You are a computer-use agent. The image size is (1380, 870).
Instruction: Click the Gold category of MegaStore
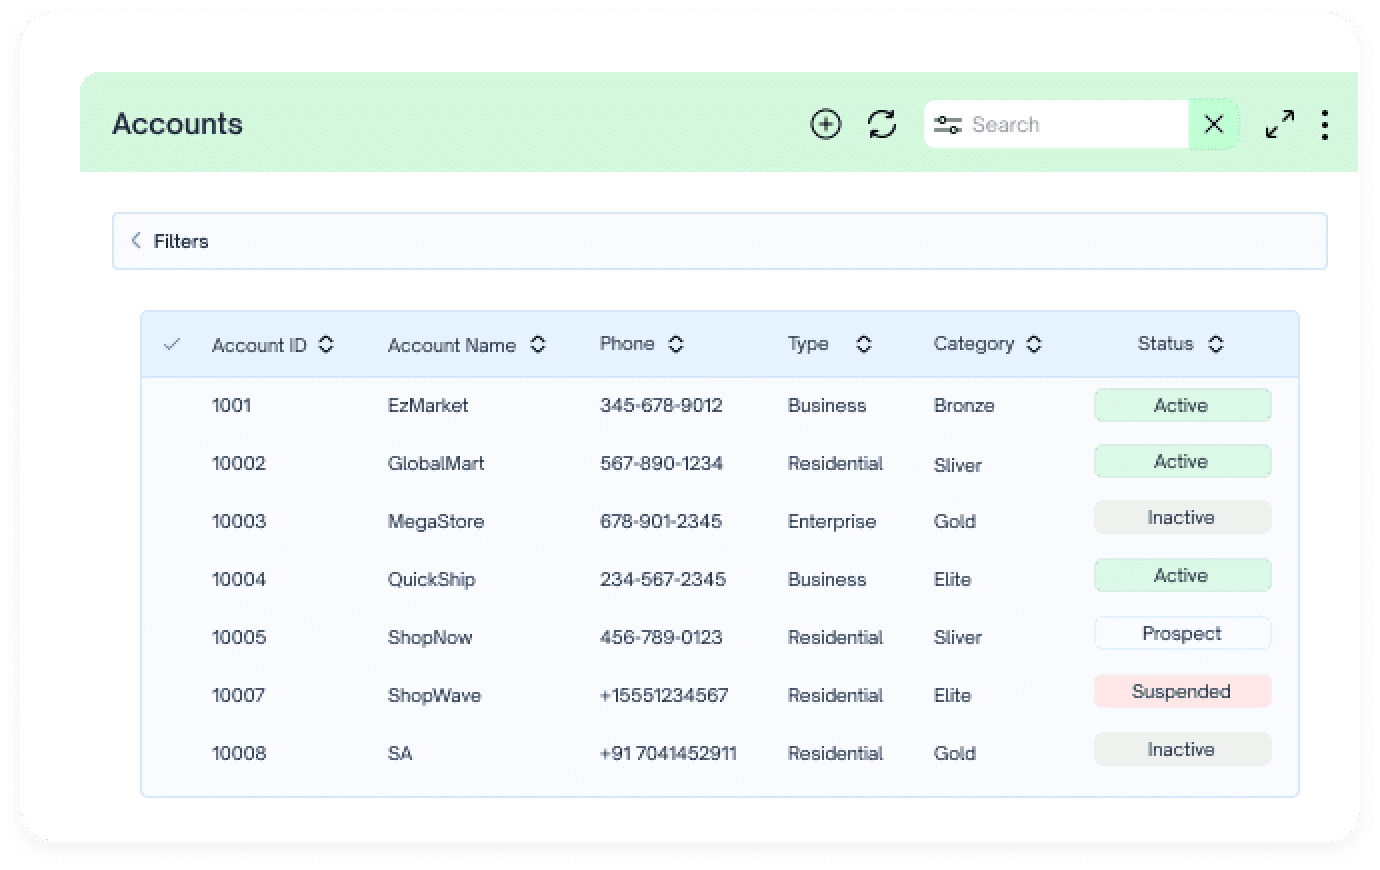[x=955, y=521]
